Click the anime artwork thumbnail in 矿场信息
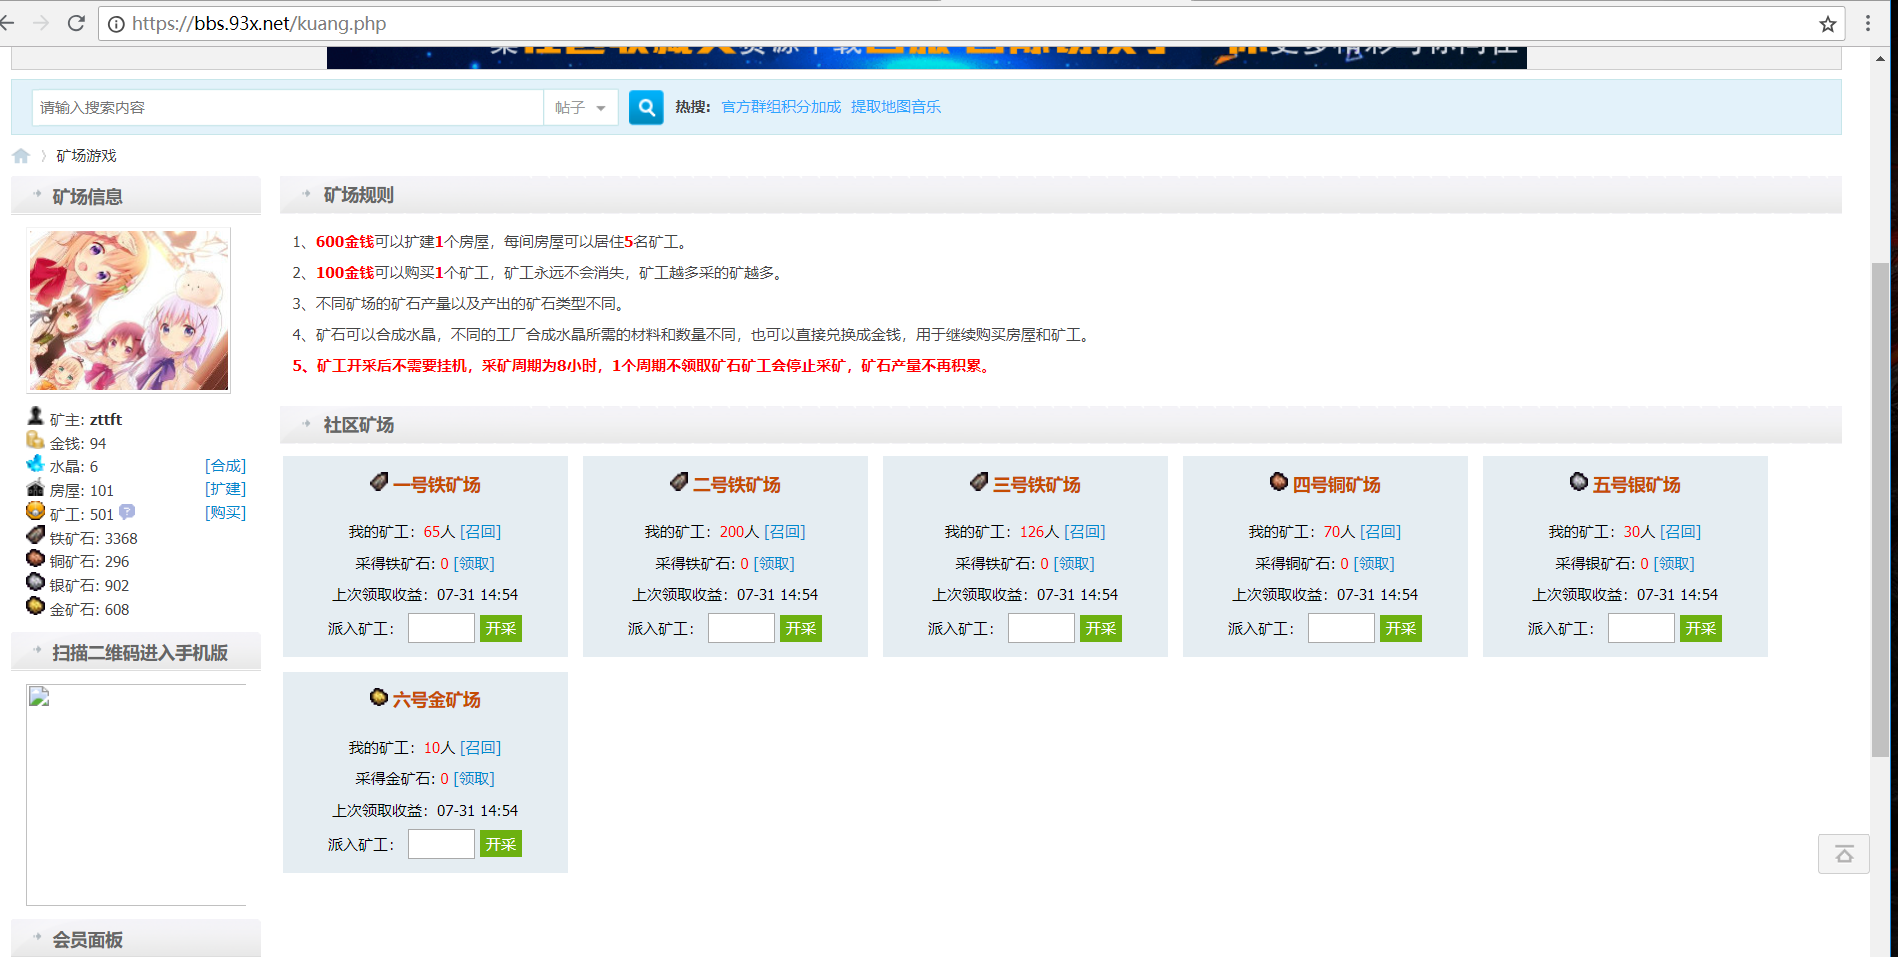This screenshot has height=957, width=1898. pos(128,310)
